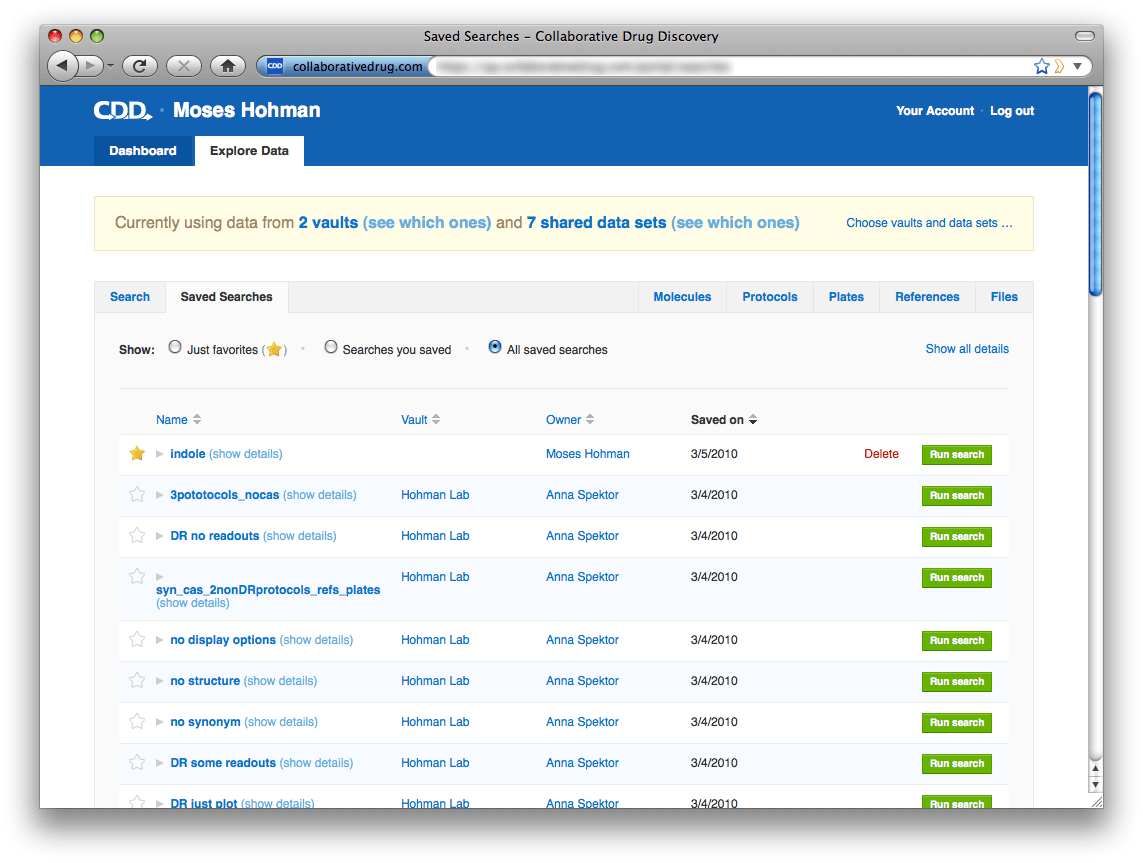Sort by Vault column arrows
This screenshot has width=1143, height=863.
coord(436,419)
